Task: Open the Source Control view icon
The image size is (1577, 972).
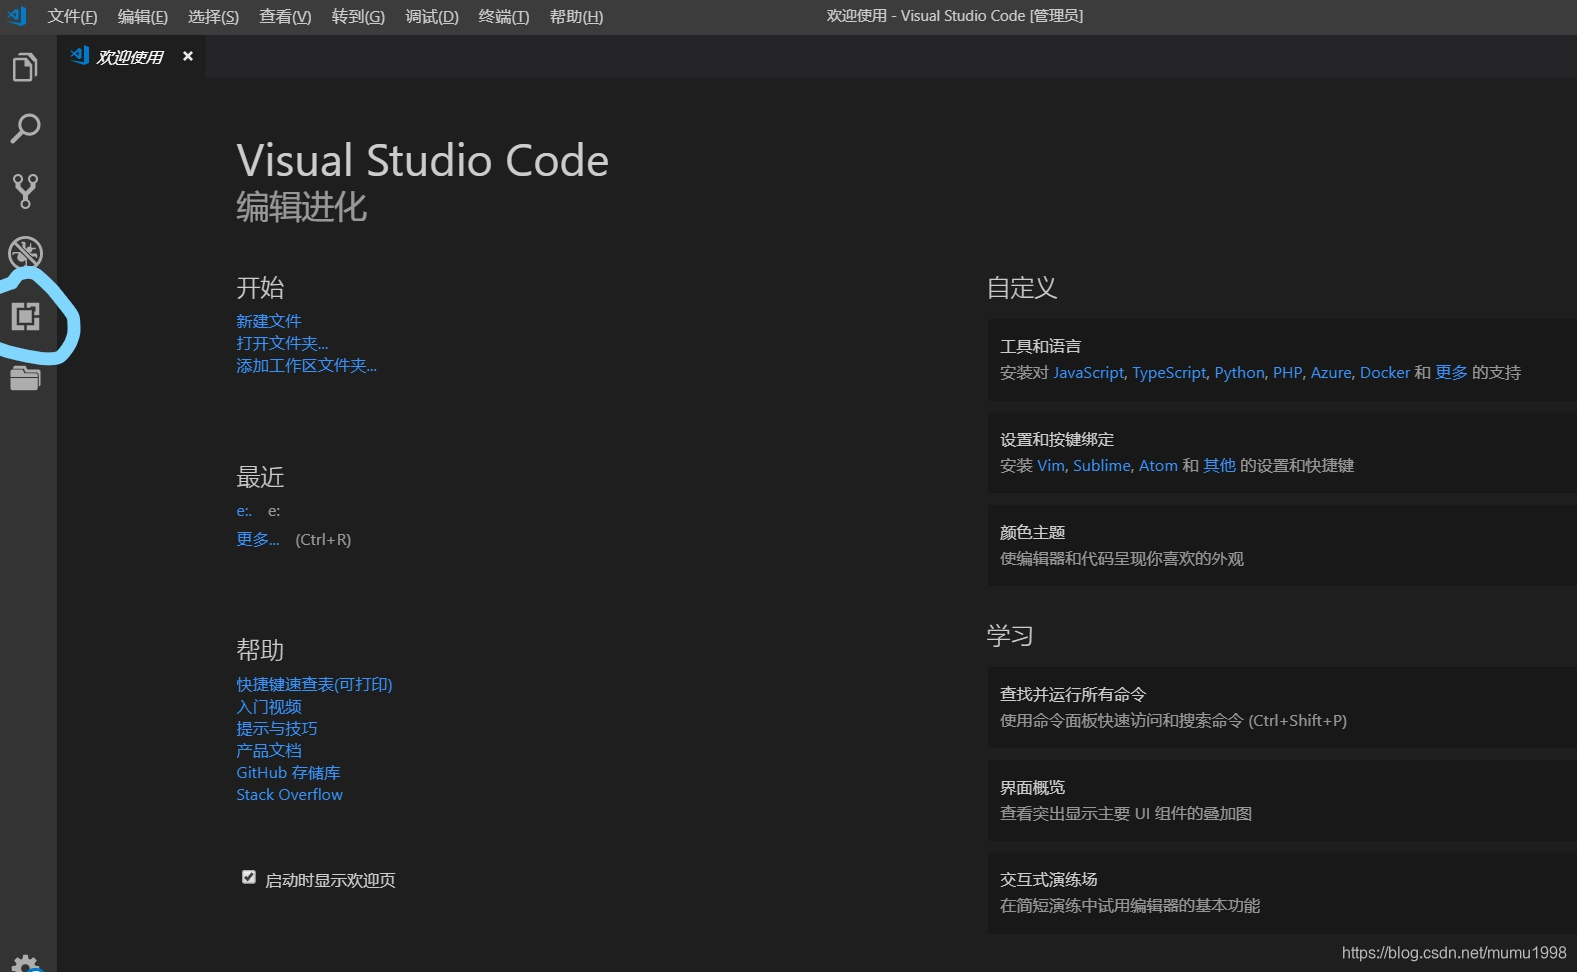Action: [x=25, y=191]
